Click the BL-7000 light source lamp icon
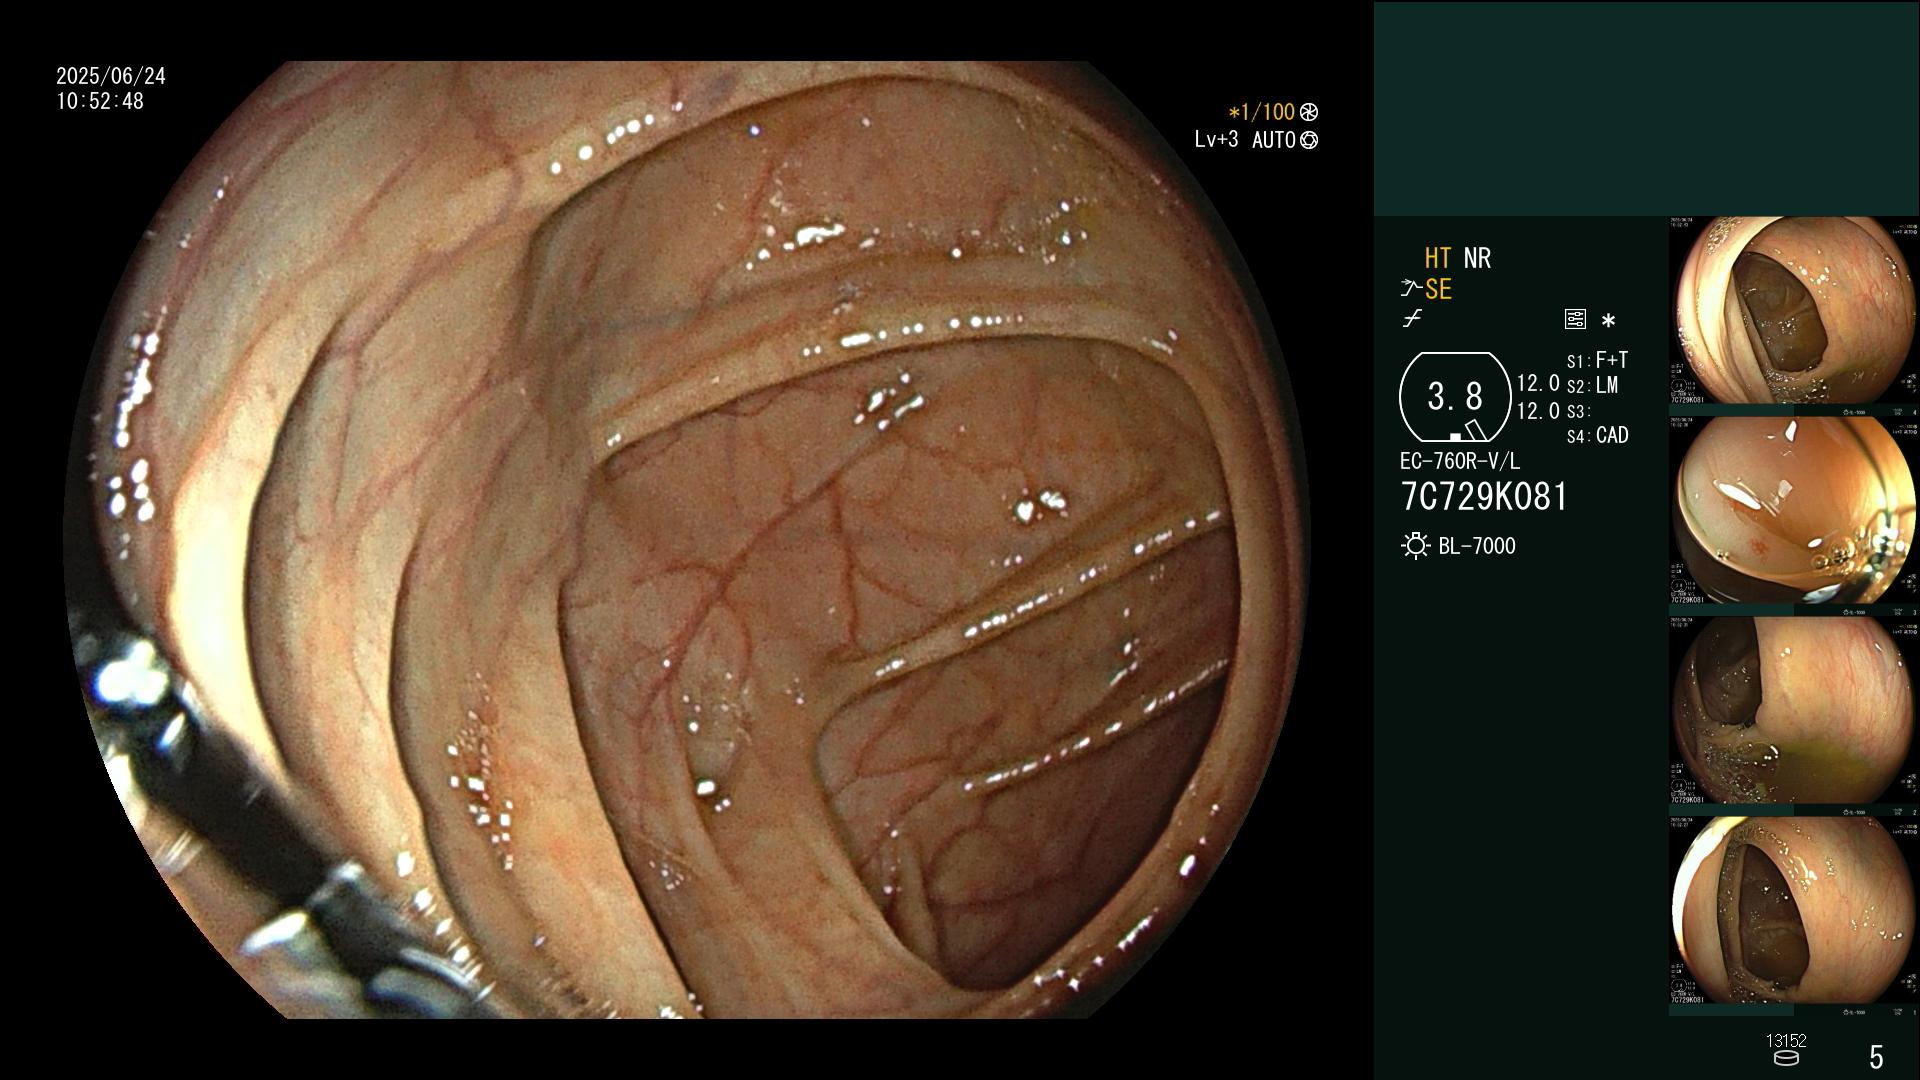The width and height of the screenshot is (1920, 1080). click(x=1415, y=546)
